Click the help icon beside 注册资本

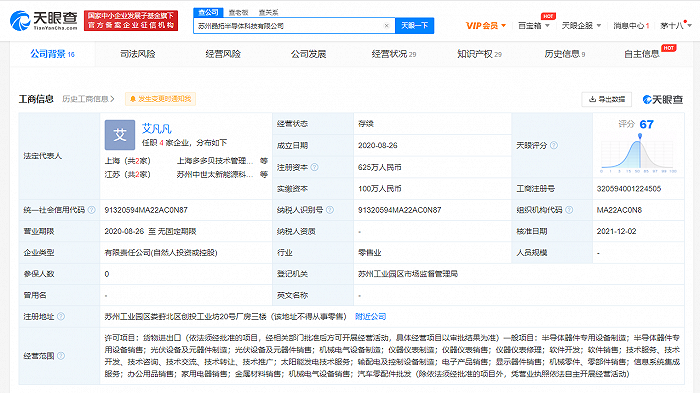[x=314, y=167]
